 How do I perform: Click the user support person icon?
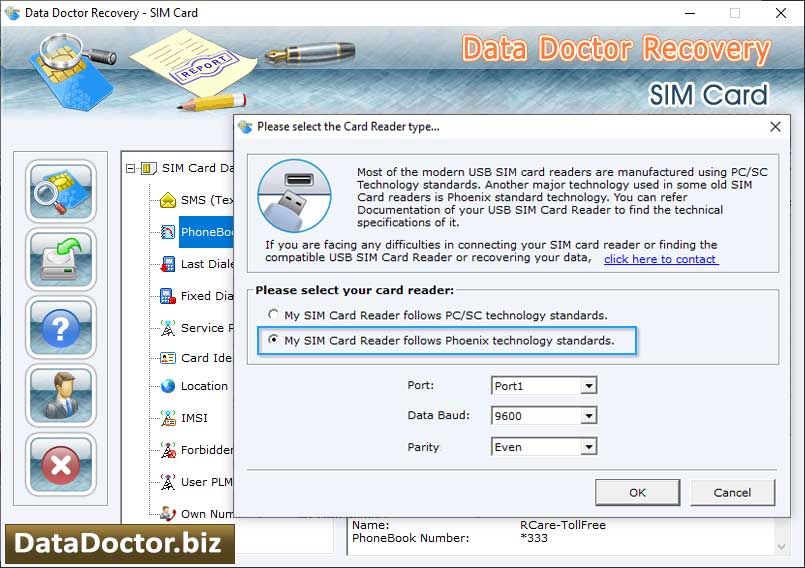61,395
